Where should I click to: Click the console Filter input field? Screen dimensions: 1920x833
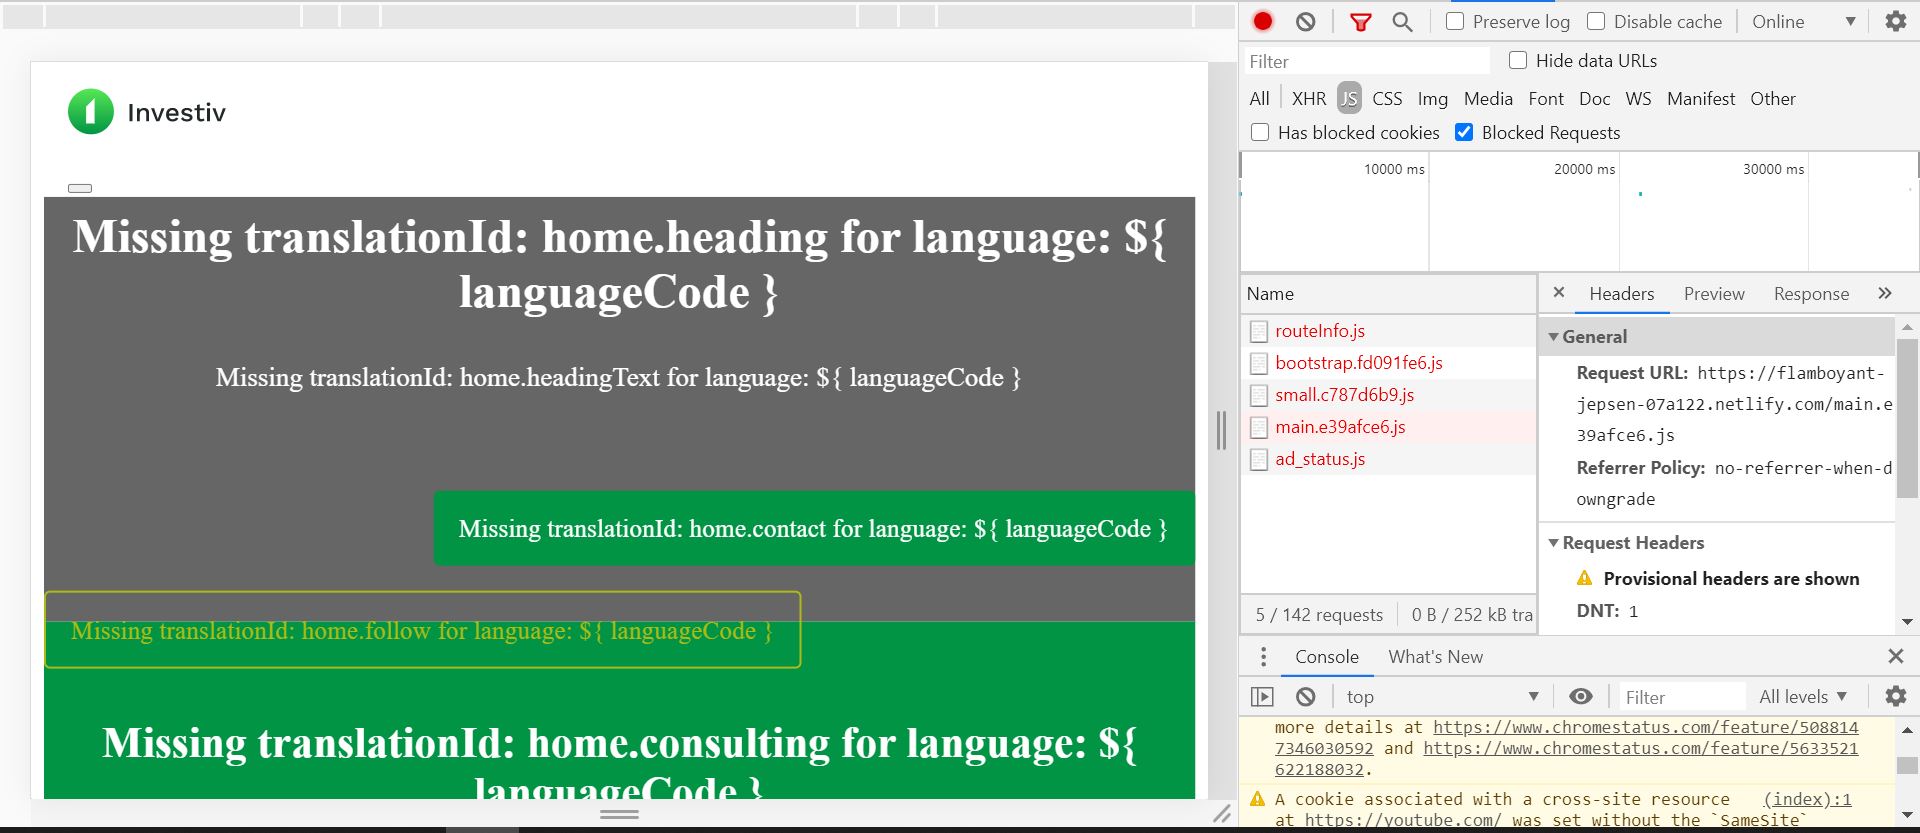[1682, 696]
